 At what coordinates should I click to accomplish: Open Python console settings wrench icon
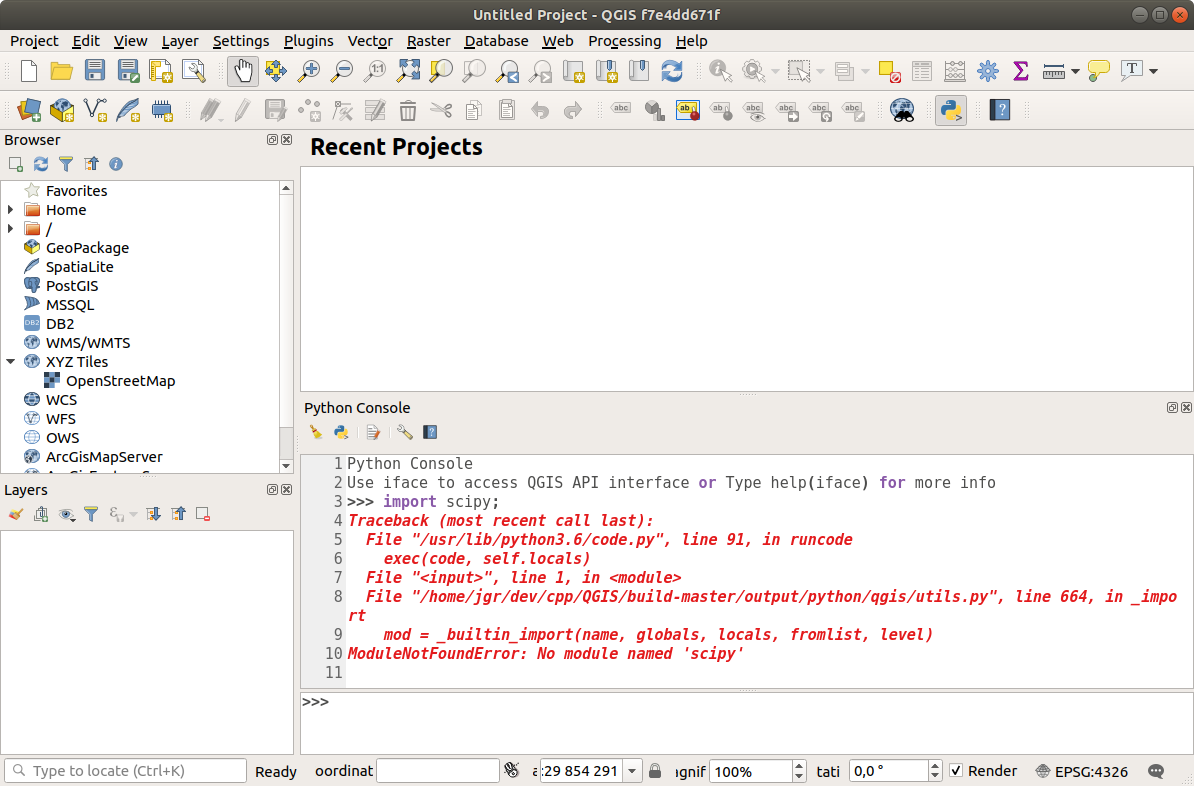tap(404, 433)
